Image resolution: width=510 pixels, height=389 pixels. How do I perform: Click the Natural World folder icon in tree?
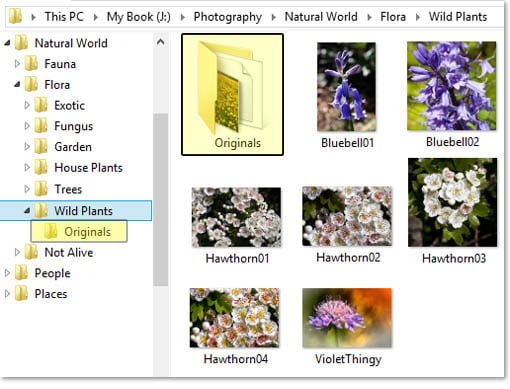pos(21,43)
